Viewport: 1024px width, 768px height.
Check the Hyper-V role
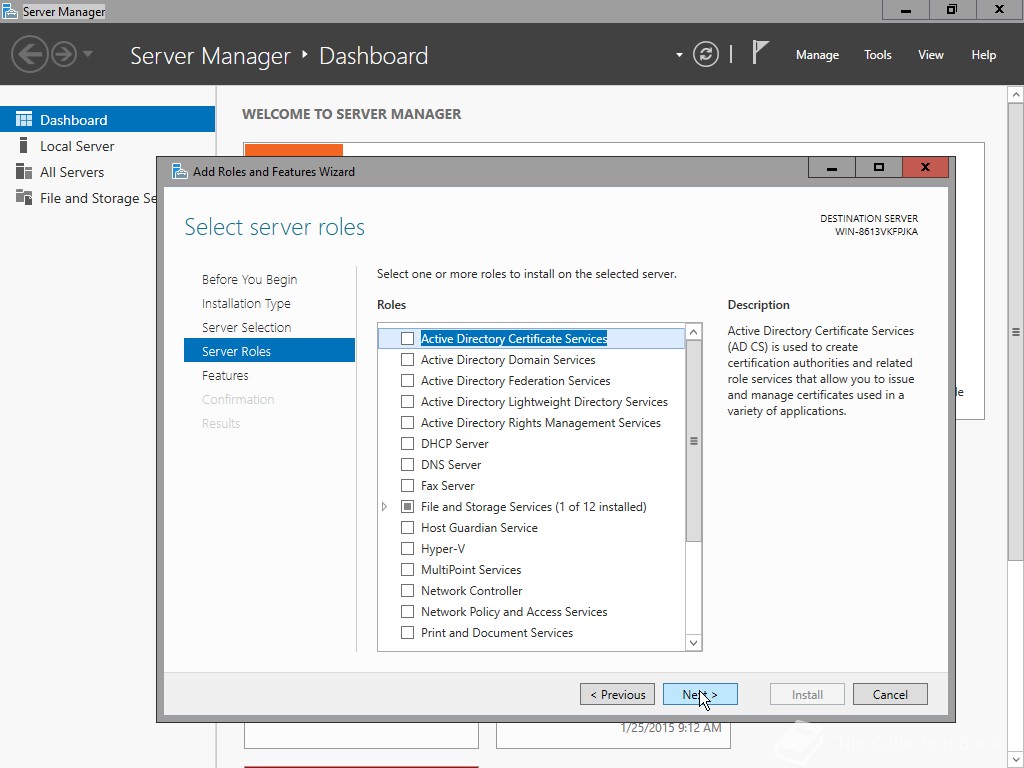pyautogui.click(x=407, y=548)
